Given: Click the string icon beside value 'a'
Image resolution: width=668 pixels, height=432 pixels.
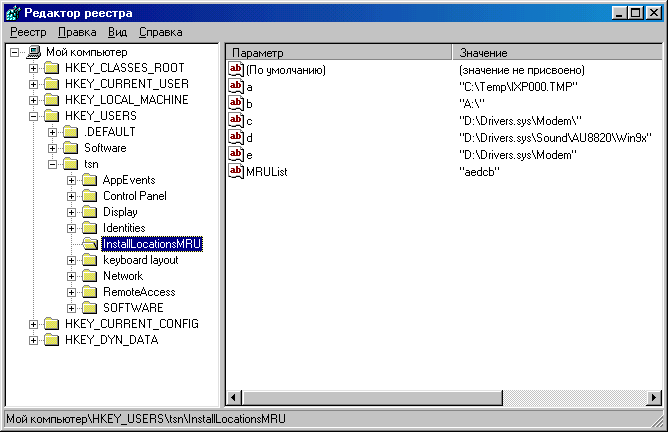Looking at the screenshot, I should click(237, 87).
